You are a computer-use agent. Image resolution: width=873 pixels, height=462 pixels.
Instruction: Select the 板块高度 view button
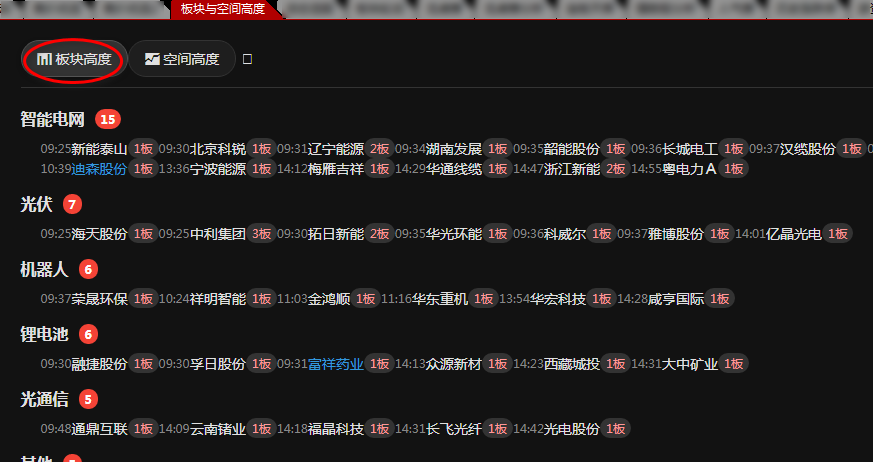pyautogui.click(x=75, y=59)
